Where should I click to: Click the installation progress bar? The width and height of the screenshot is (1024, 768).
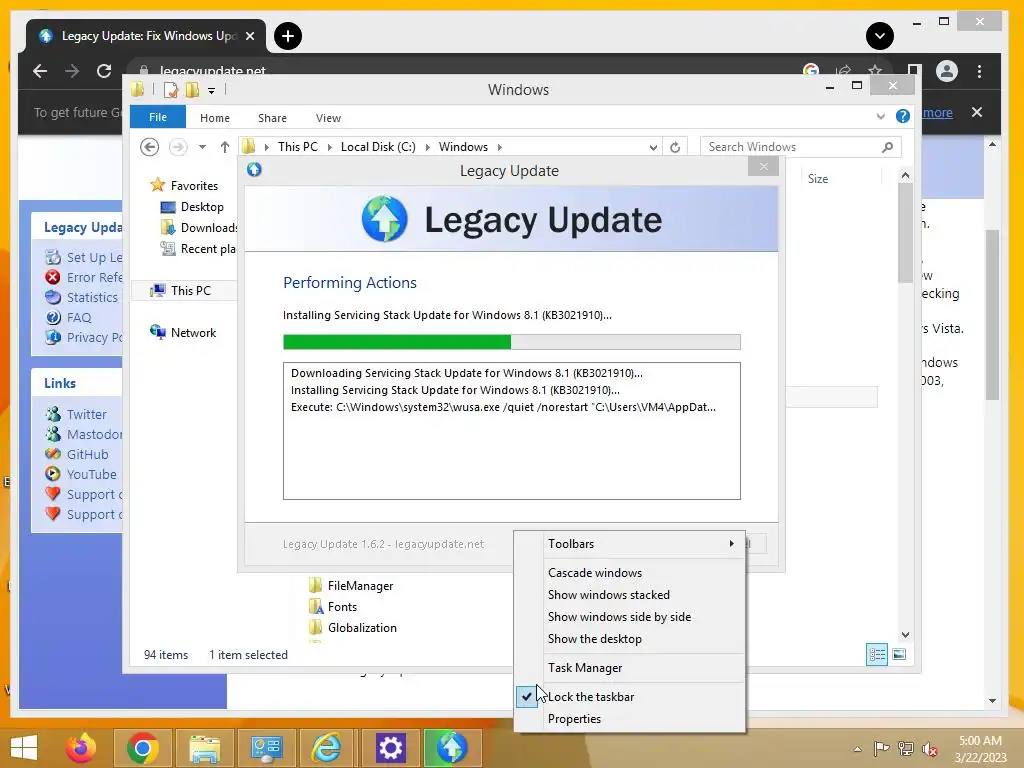(x=512, y=342)
